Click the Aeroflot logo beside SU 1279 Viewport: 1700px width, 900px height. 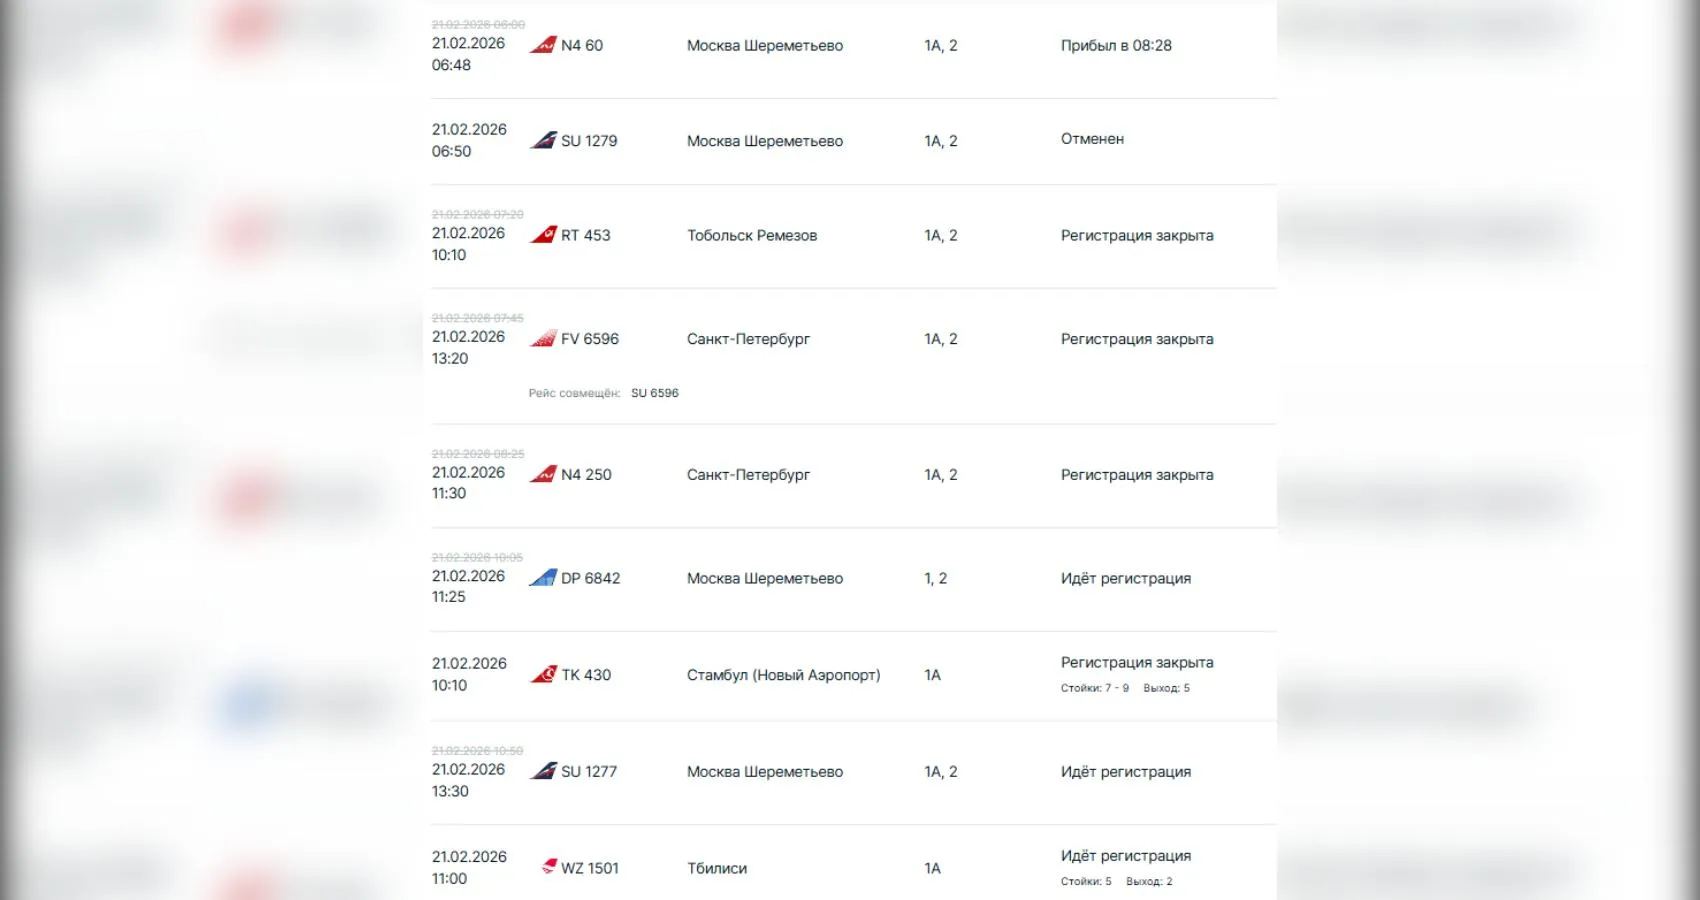coord(543,141)
